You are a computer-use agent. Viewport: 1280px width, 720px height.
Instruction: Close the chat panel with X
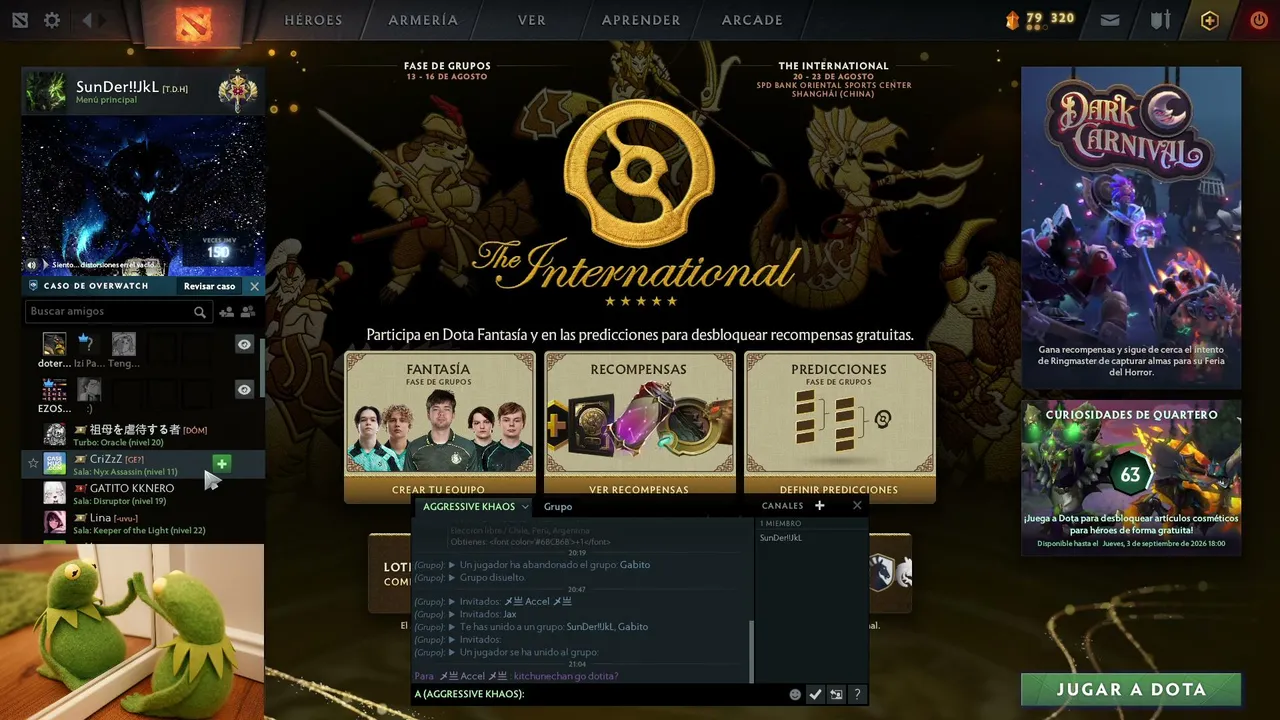pyautogui.click(x=857, y=506)
